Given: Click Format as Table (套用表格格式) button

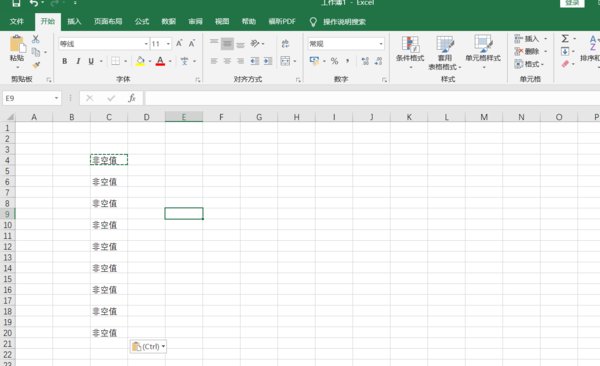Looking at the screenshot, I should click(445, 53).
